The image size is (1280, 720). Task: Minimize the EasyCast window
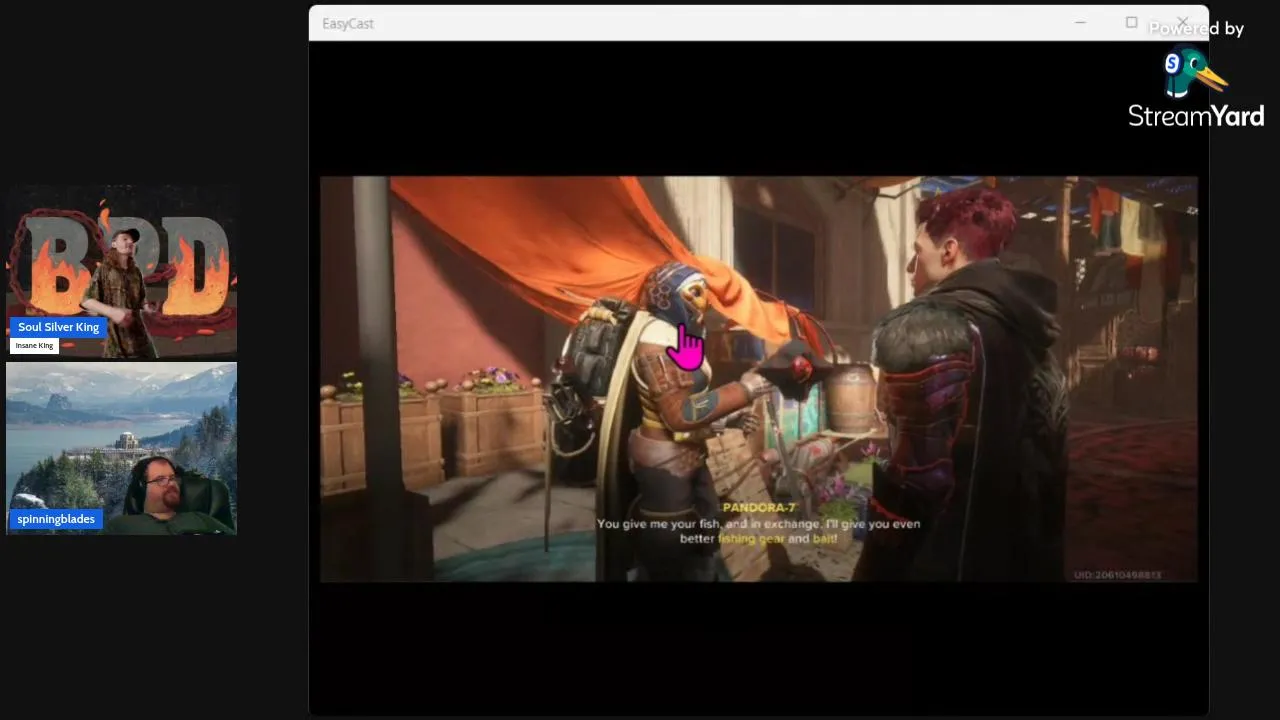1080,23
